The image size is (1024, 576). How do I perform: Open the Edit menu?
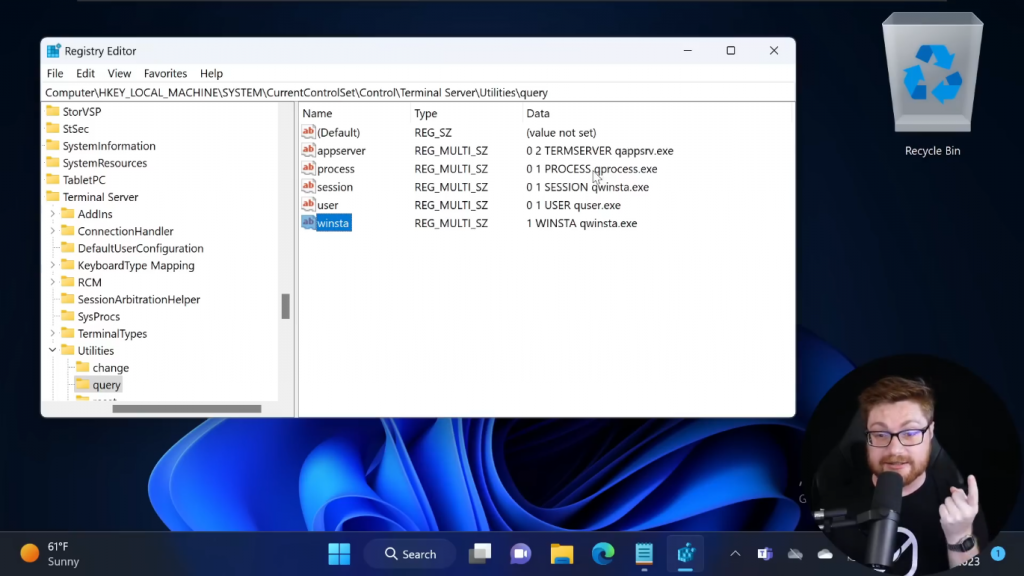click(85, 74)
